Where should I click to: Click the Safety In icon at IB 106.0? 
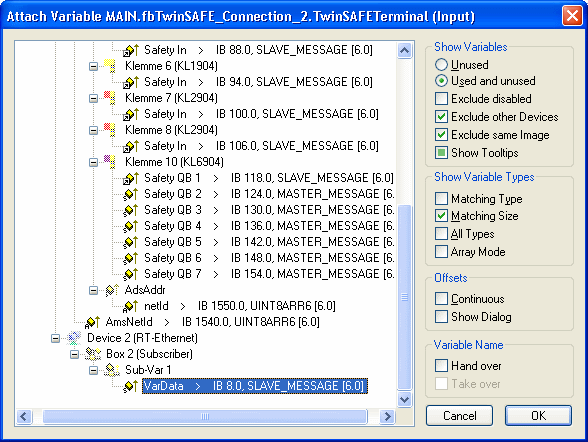coord(131,146)
